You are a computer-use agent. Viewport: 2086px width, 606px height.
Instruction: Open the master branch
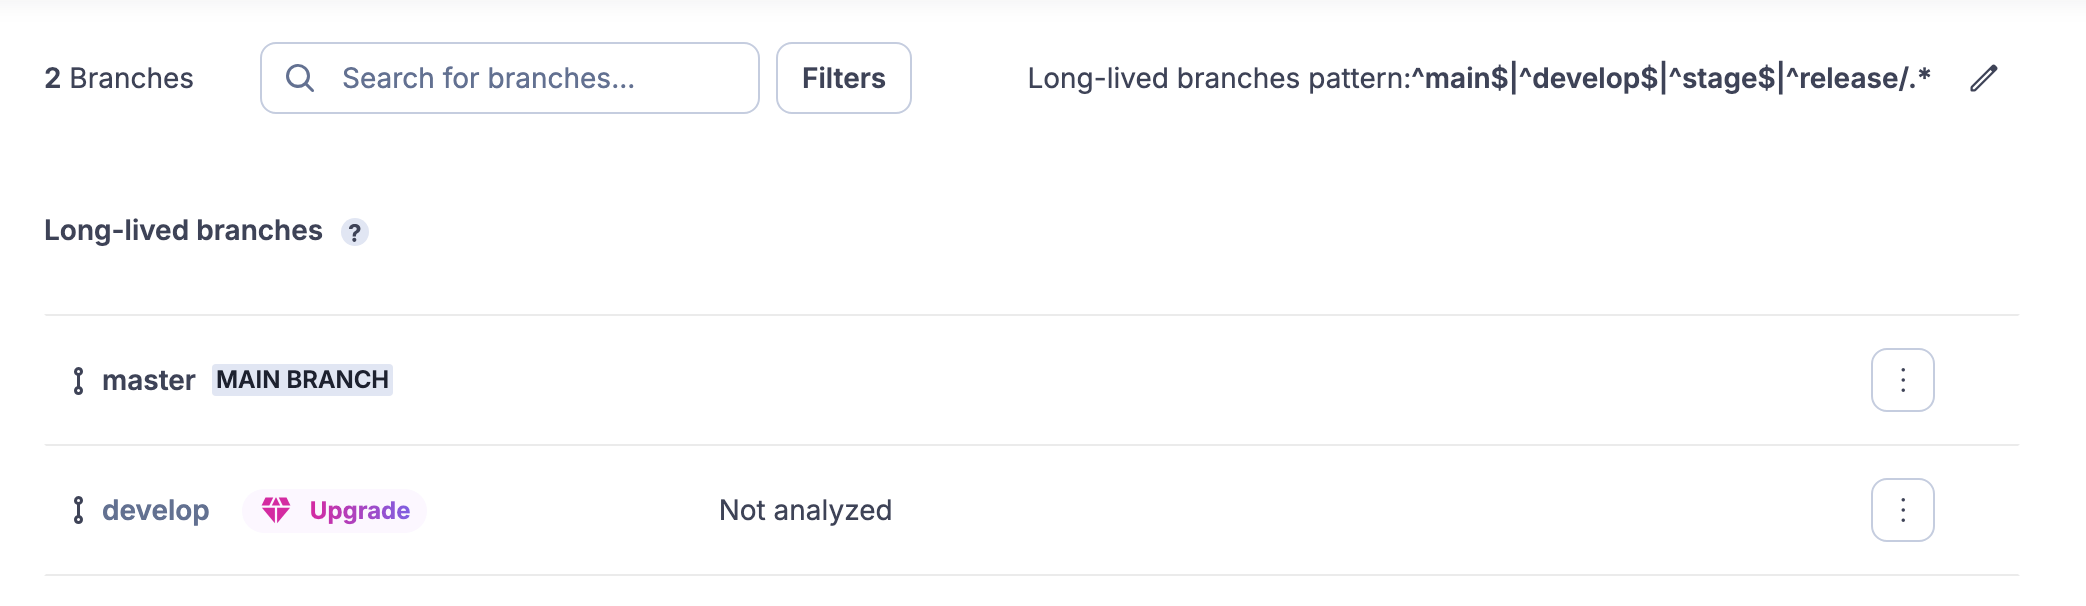click(149, 381)
